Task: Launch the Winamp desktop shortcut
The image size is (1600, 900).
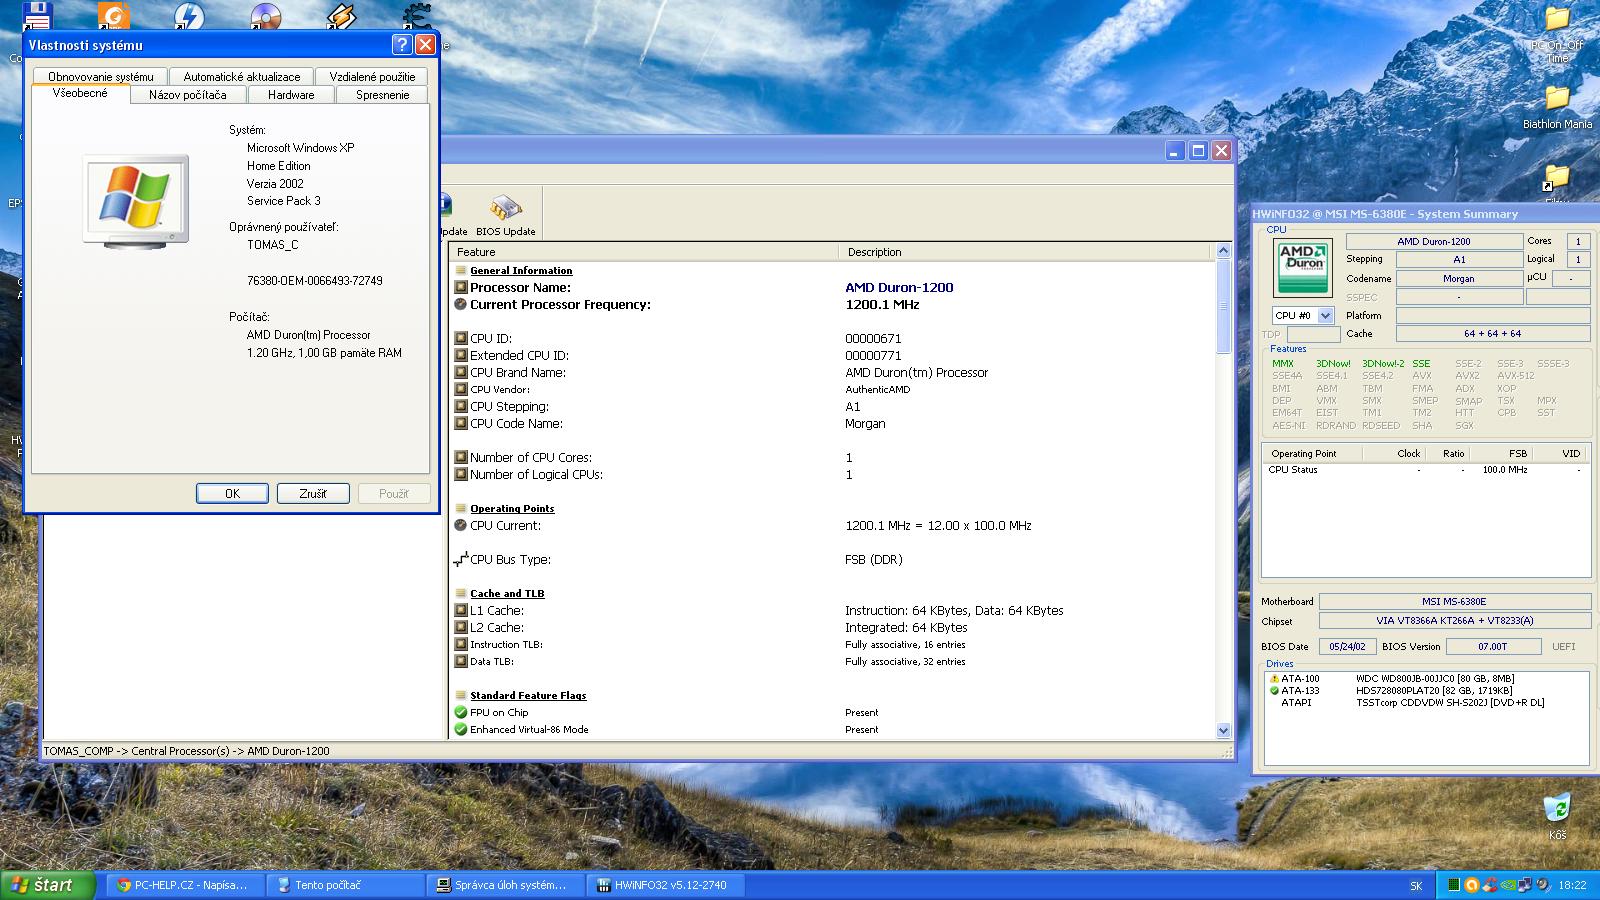Action: point(341,16)
